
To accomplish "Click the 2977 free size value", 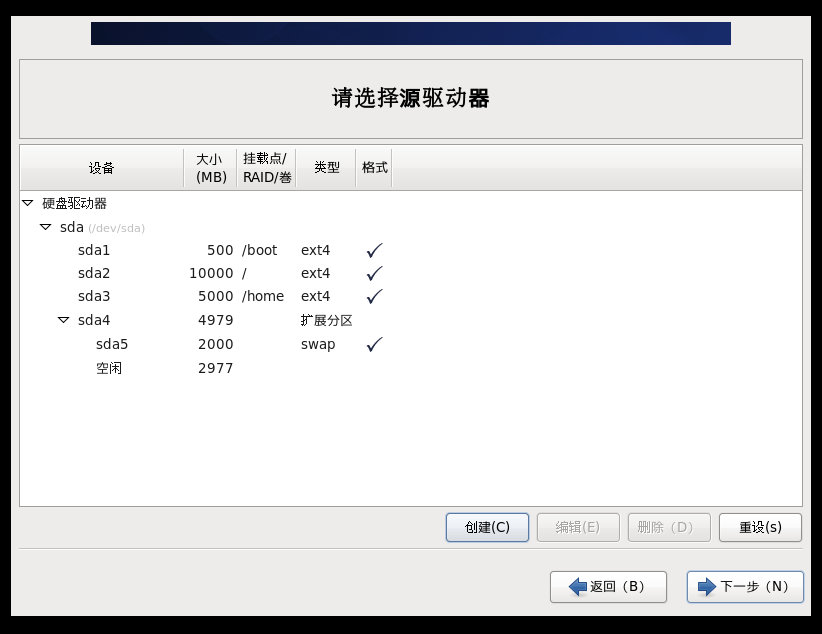I will tap(215, 368).
